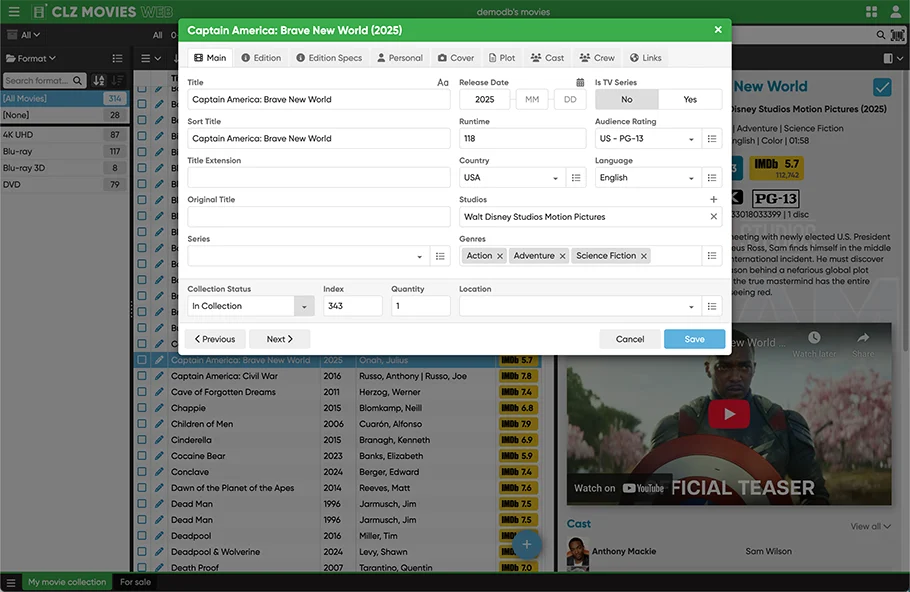
Task: Open the user account icon
Action: point(896,12)
